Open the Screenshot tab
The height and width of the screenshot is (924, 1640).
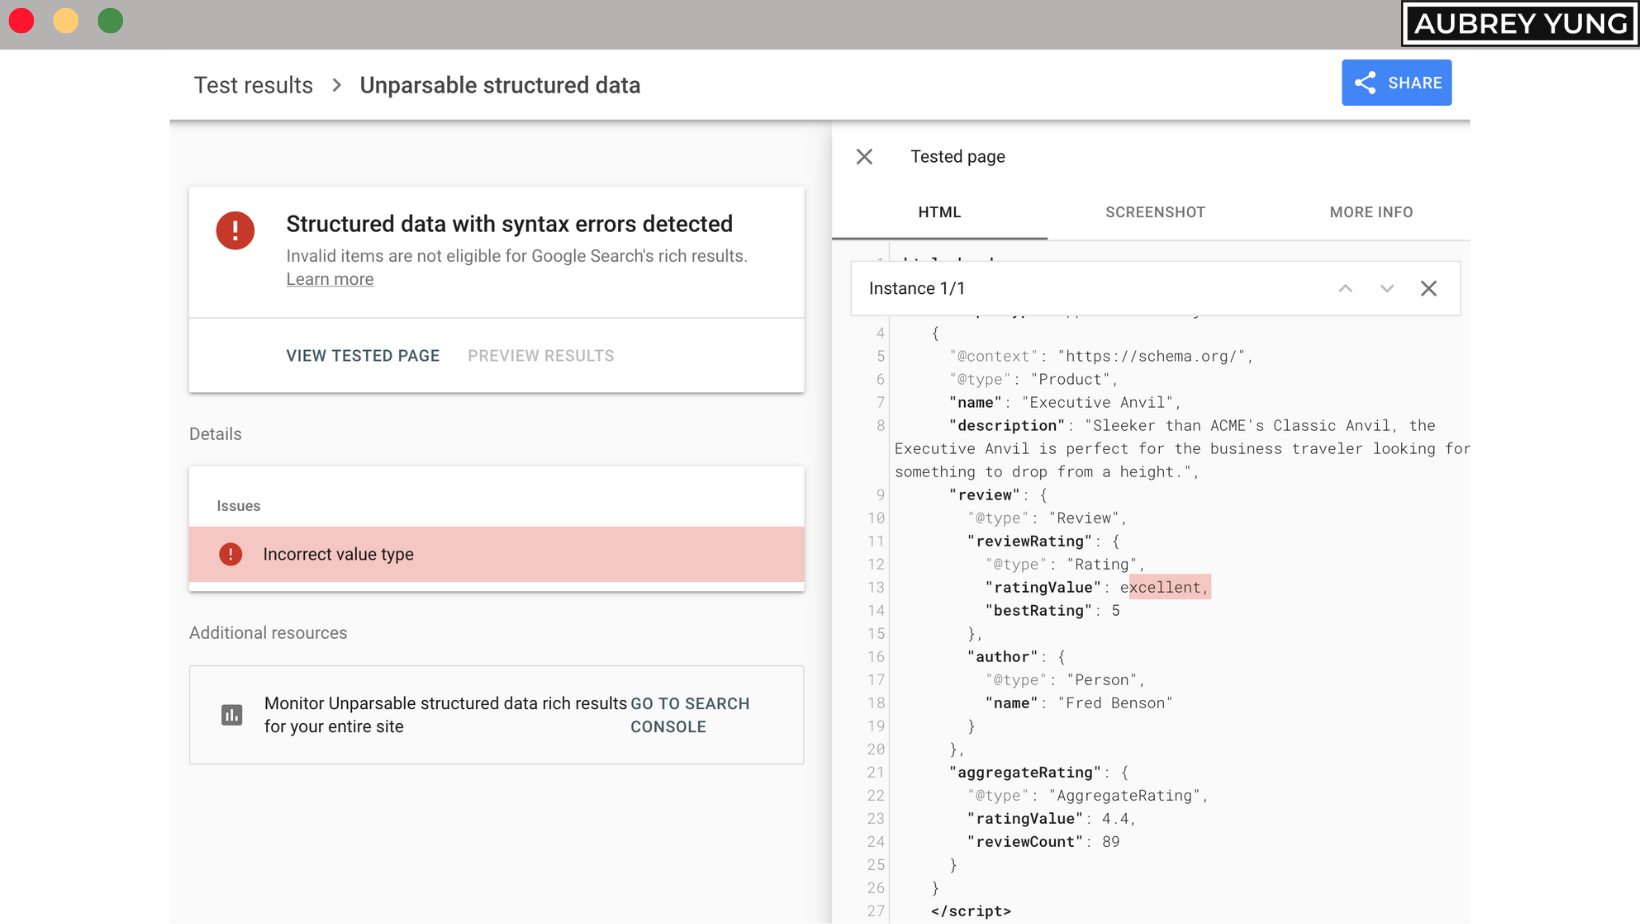coord(1155,212)
